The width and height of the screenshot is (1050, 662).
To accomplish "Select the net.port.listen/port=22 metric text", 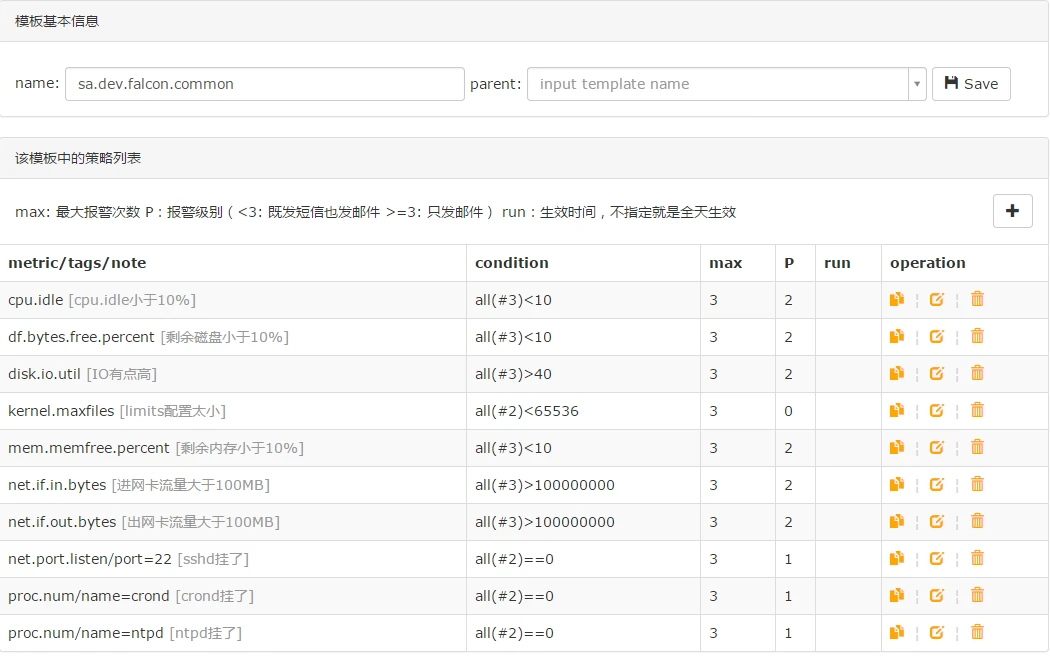I will pos(90,559).
